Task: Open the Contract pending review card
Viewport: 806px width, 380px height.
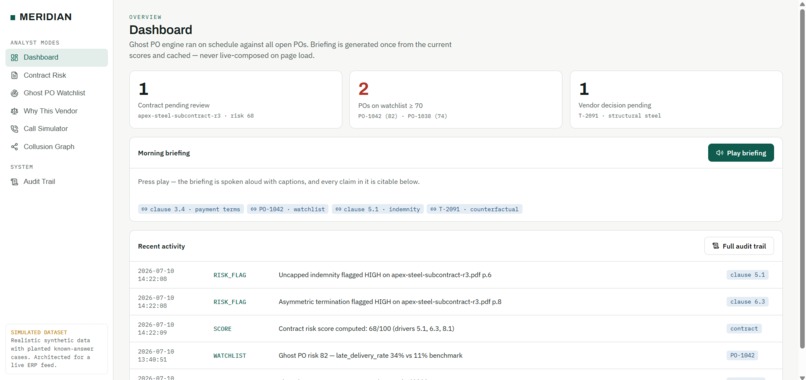Action: [x=236, y=100]
